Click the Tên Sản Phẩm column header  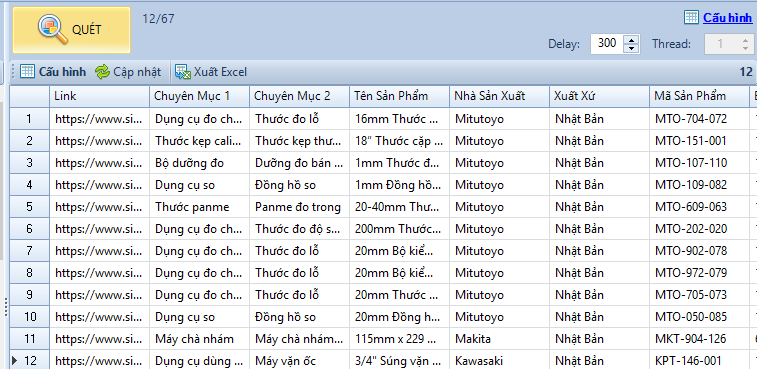point(399,96)
